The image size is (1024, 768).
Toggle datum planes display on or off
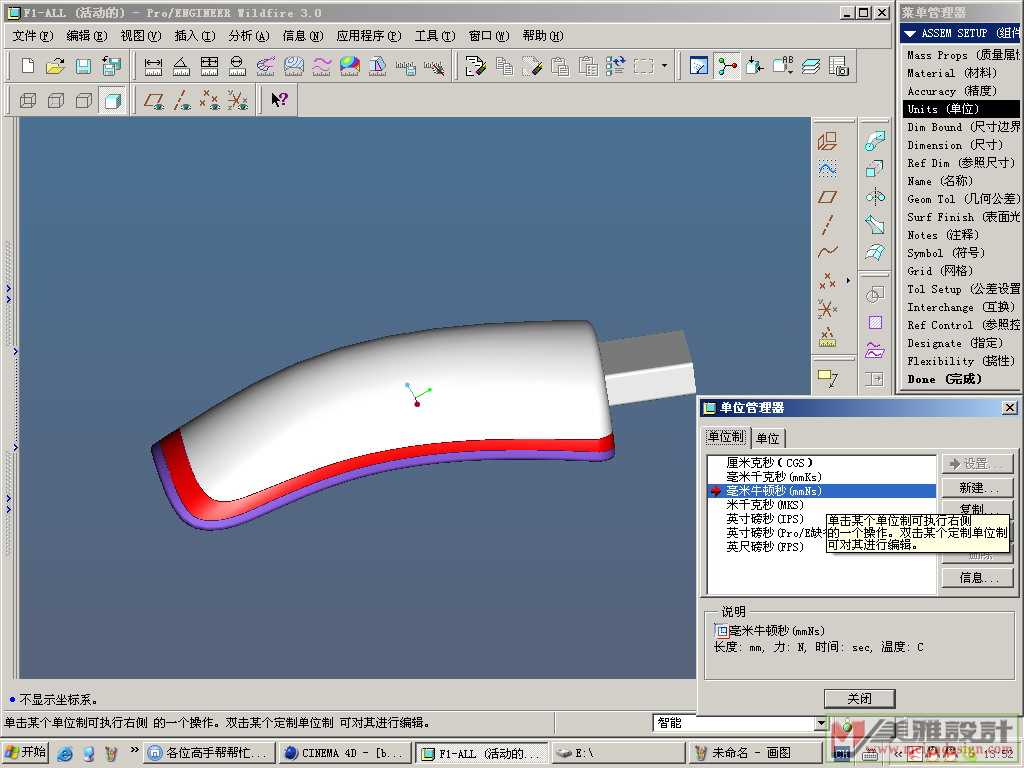pyautogui.click(x=154, y=100)
